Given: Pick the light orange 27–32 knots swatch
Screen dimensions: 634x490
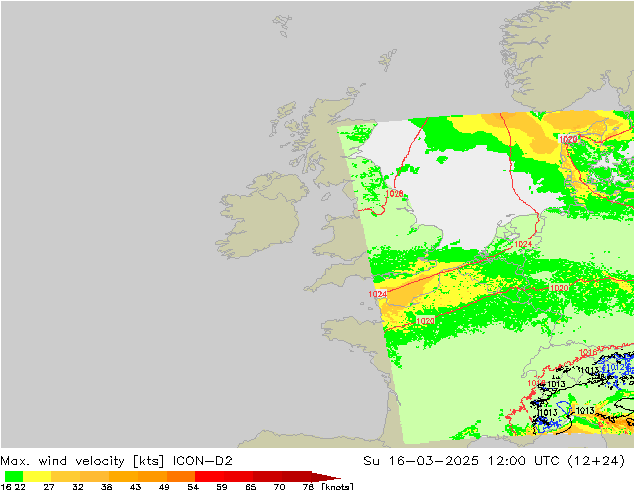Looking at the screenshot, I should pos(66,476).
